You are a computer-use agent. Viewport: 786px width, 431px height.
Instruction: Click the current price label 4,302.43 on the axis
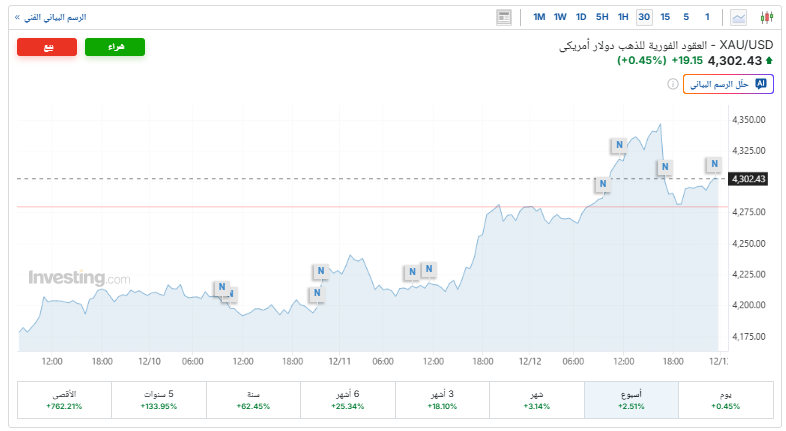[x=748, y=179]
